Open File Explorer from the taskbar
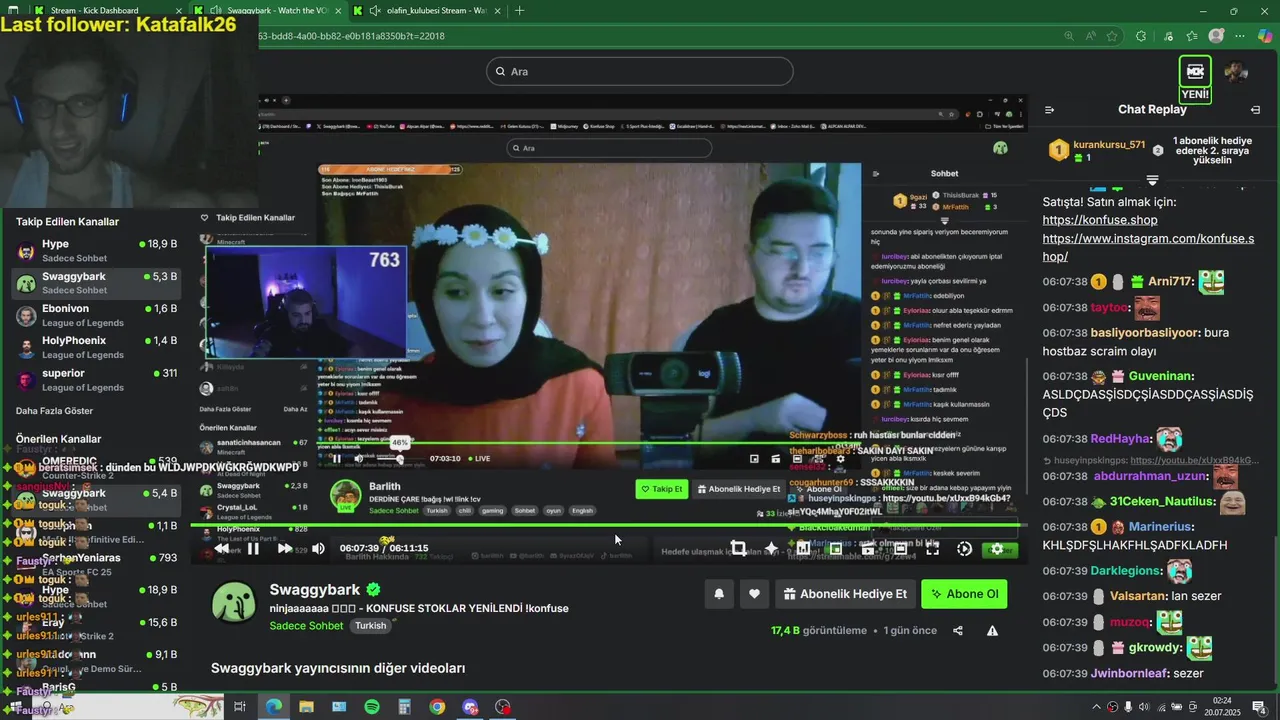 pos(306,707)
